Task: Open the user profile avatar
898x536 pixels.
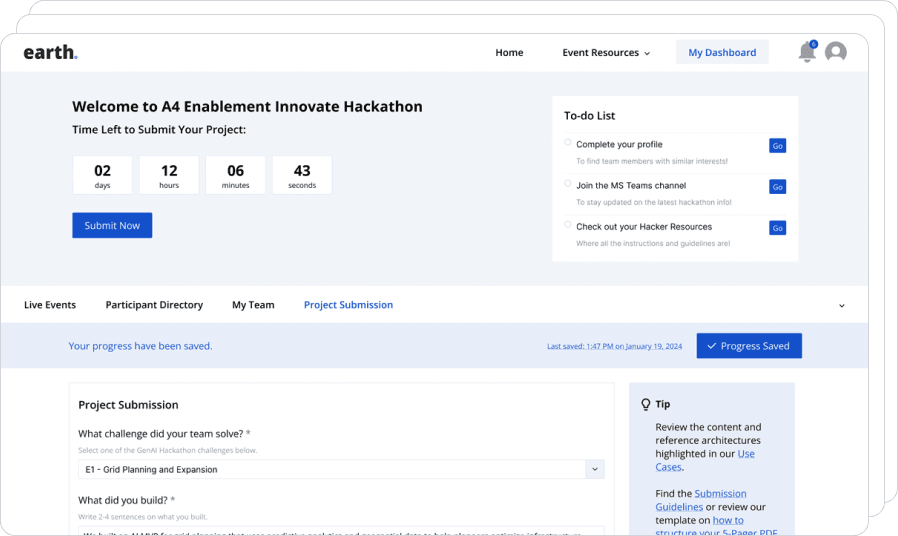Action: tap(836, 52)
